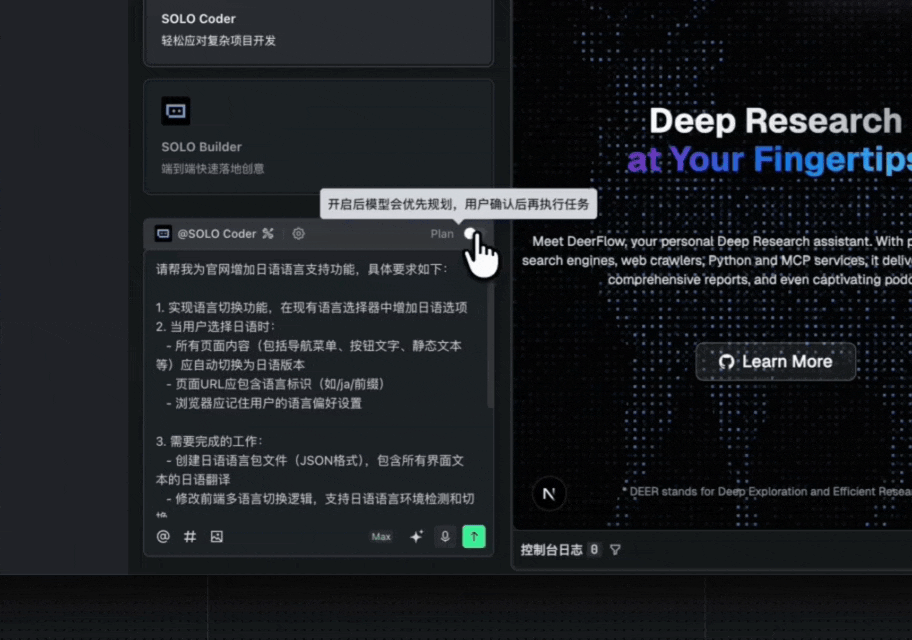Select the SOLO Builder agent card
The width and height of the screenshot is (912, 640).
tap(319, 137)
